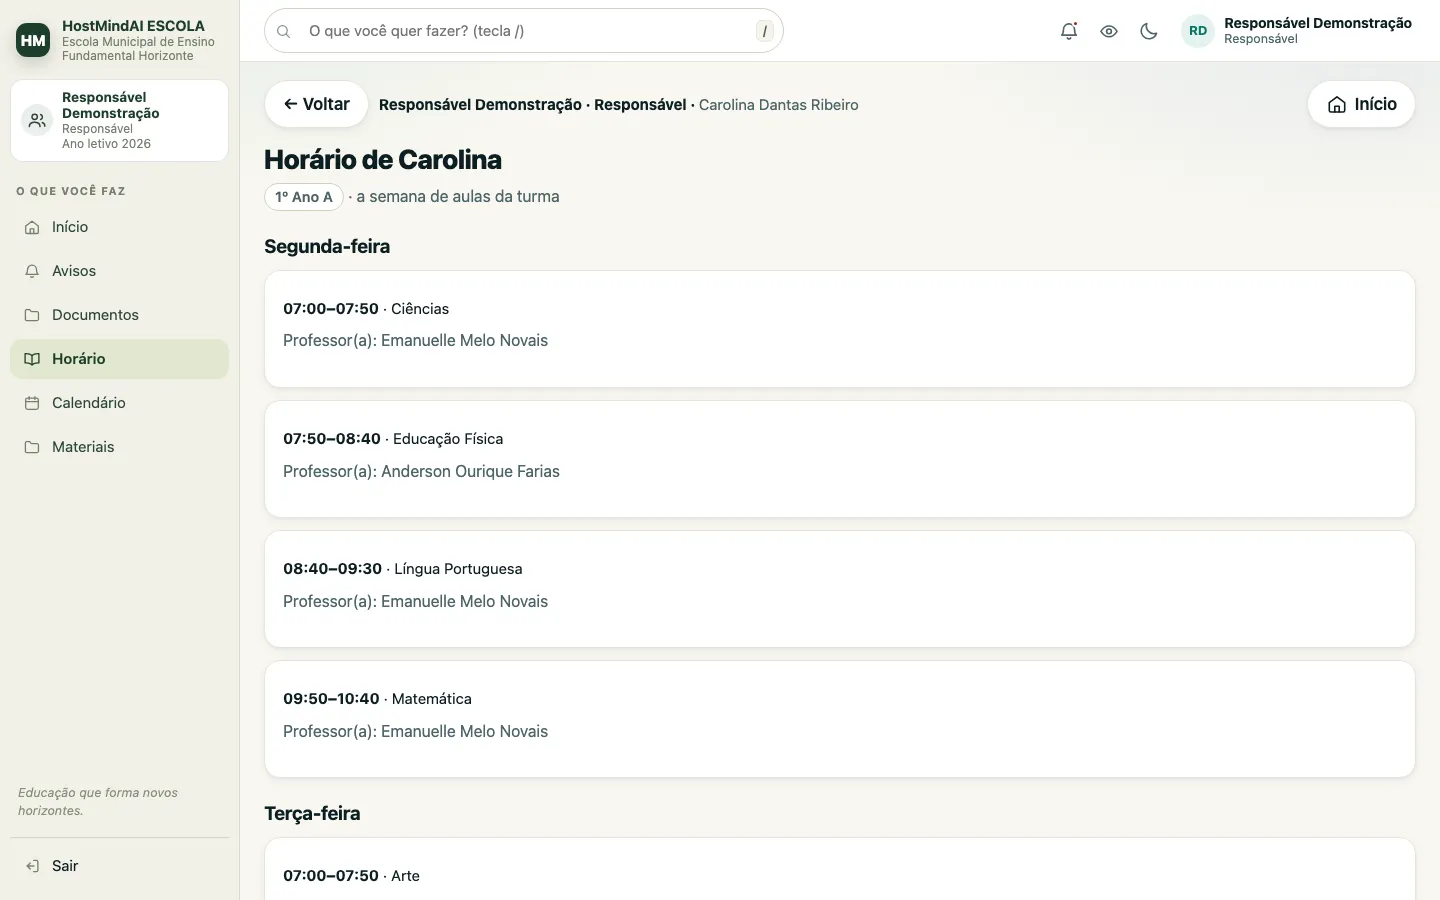
Task: Click the Sair logout button
Action: click(x=119, y=866)
